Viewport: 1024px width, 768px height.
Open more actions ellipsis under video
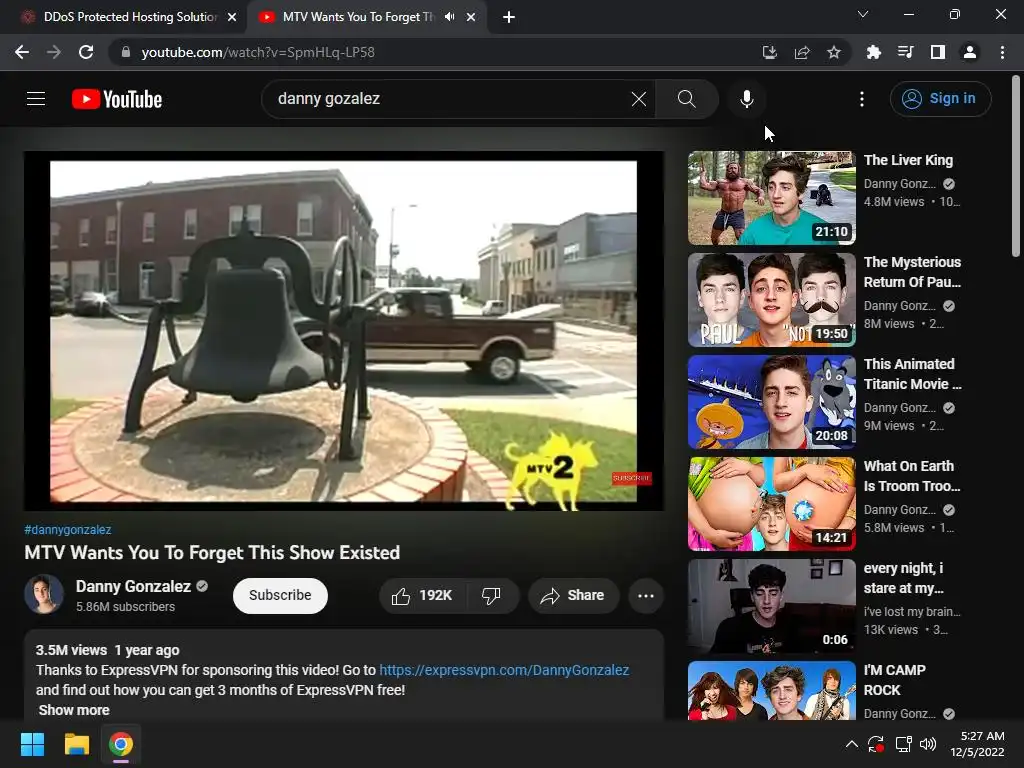645,596
